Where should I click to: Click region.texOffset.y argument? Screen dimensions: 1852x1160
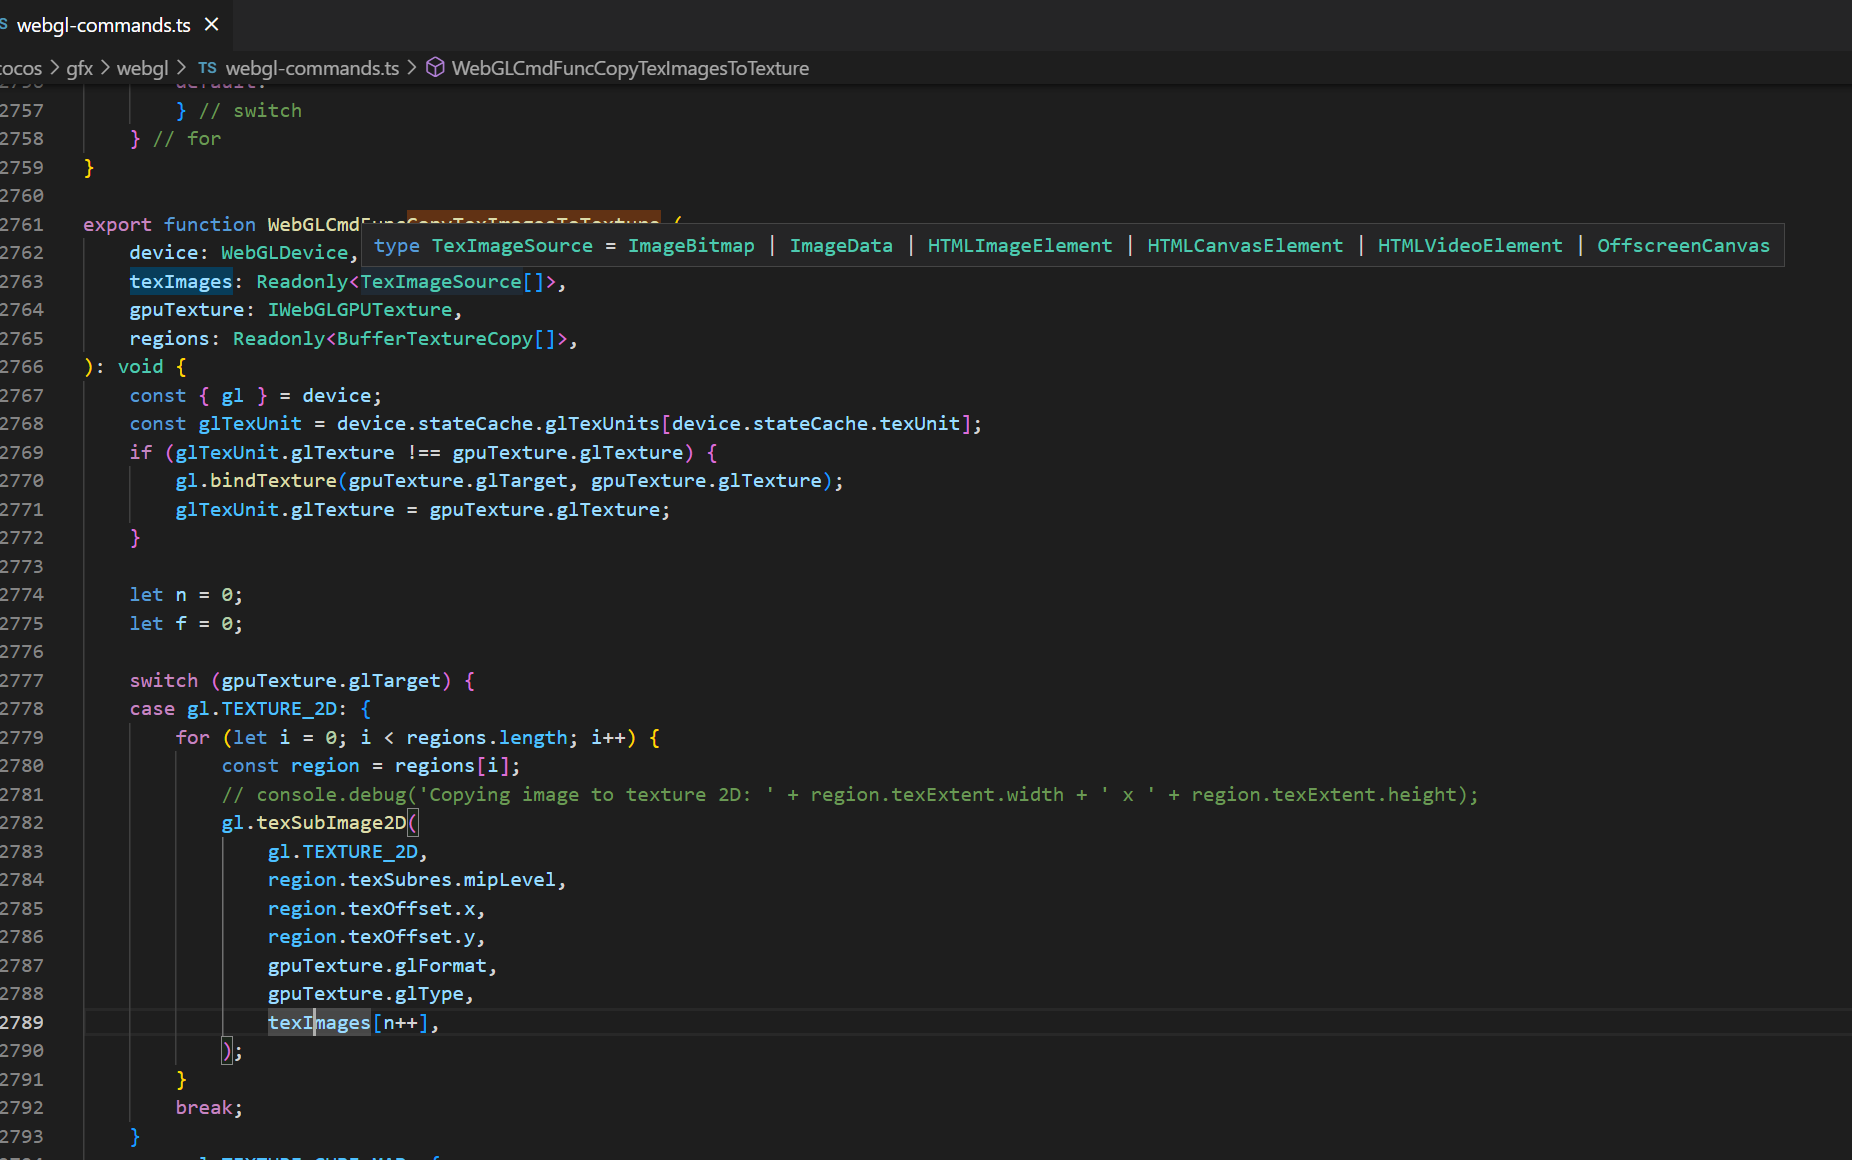coord(371,937)
